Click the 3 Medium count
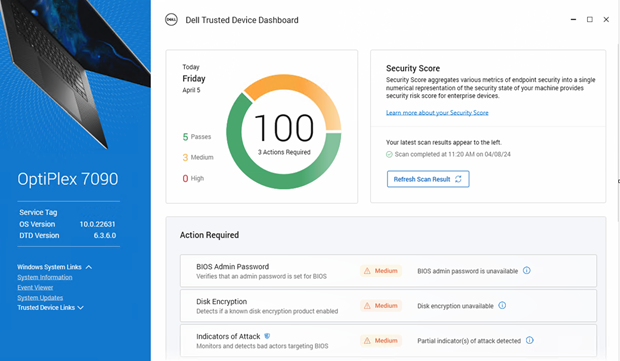 point(198,157)
